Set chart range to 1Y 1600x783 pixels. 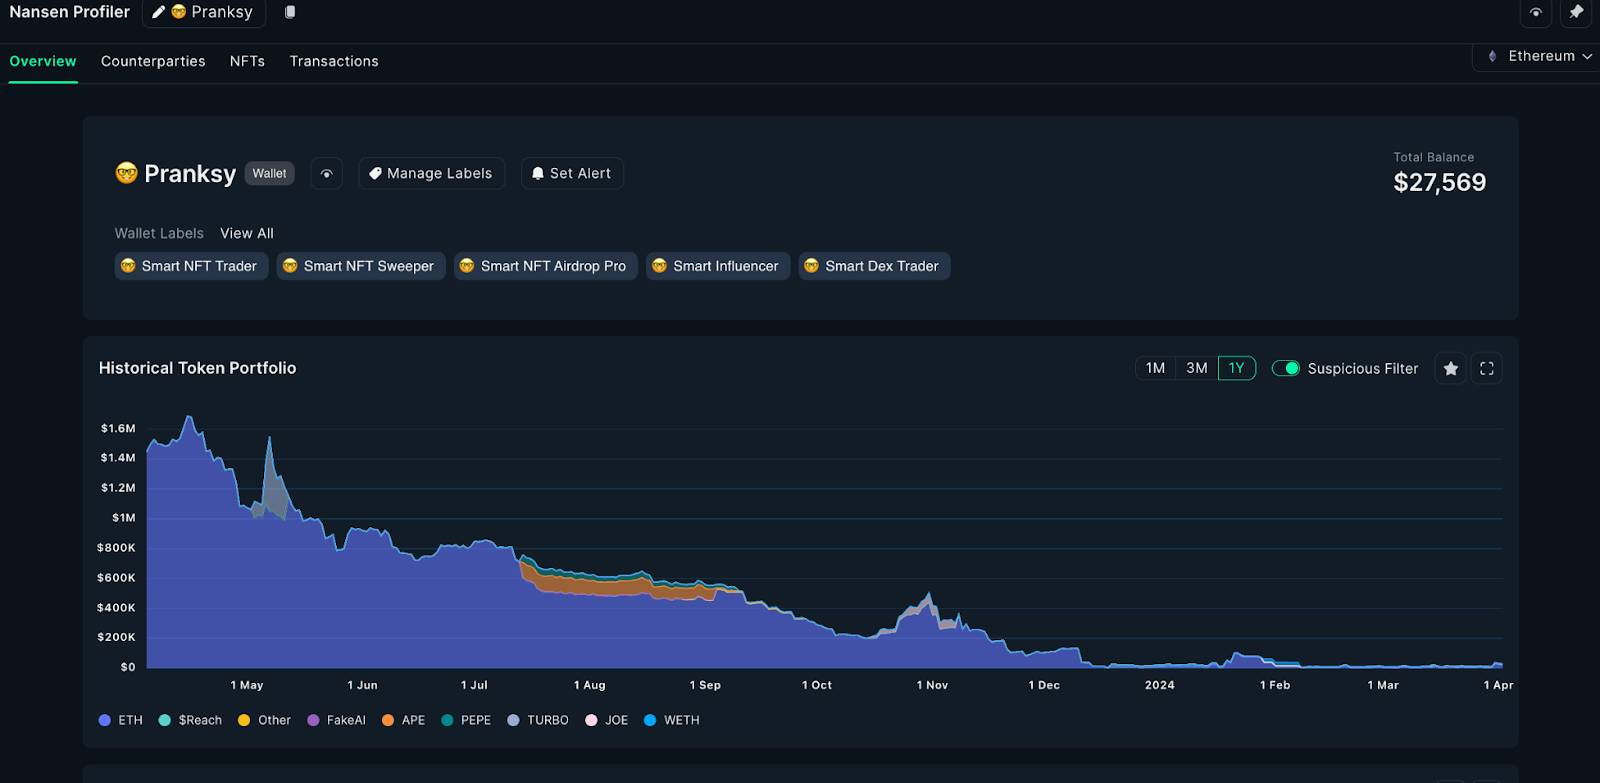(x=1237, y=368)
